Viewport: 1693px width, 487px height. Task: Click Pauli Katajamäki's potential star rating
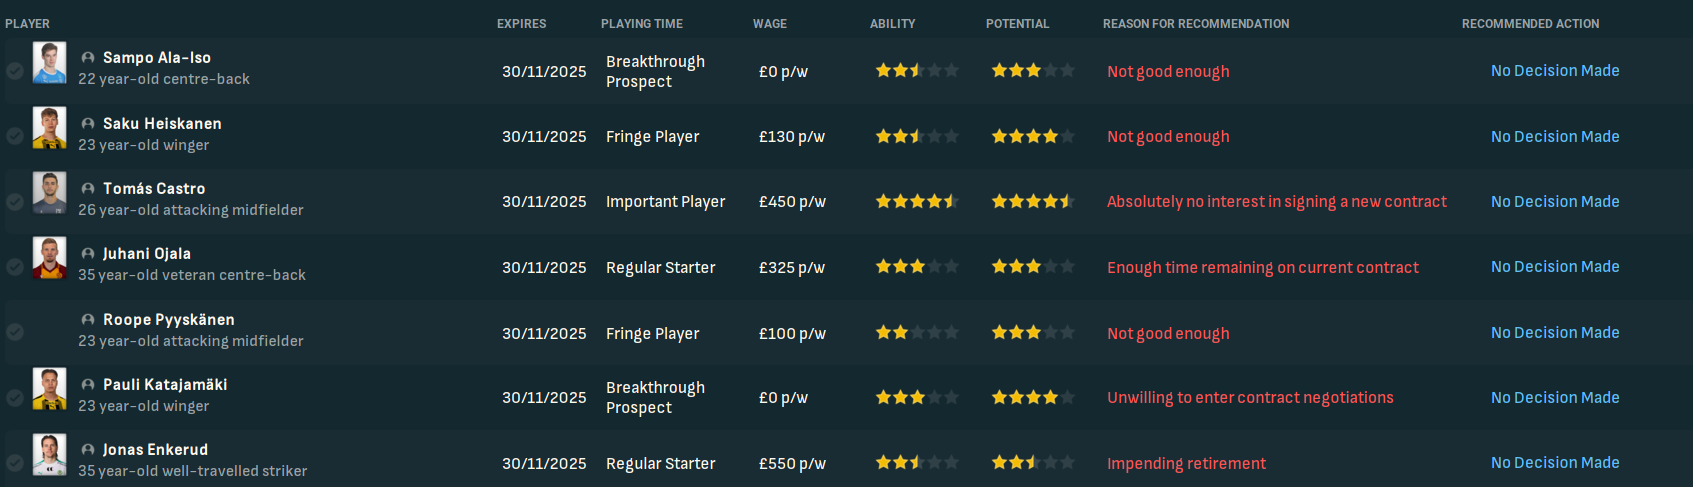[x=1032, y=398]
